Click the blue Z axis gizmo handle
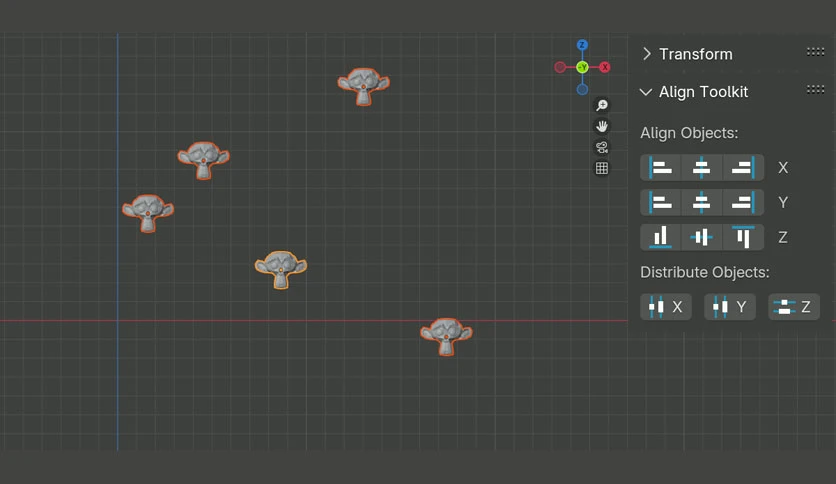The width and height of the screenshot is (836, 484). [x=582, y=45]
